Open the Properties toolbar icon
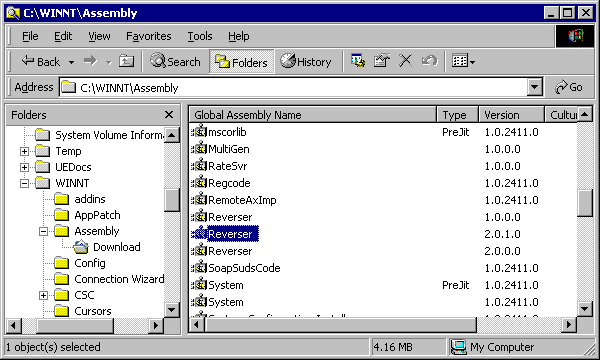The height and width of the screenshot is (360, 600). [382, 61]
